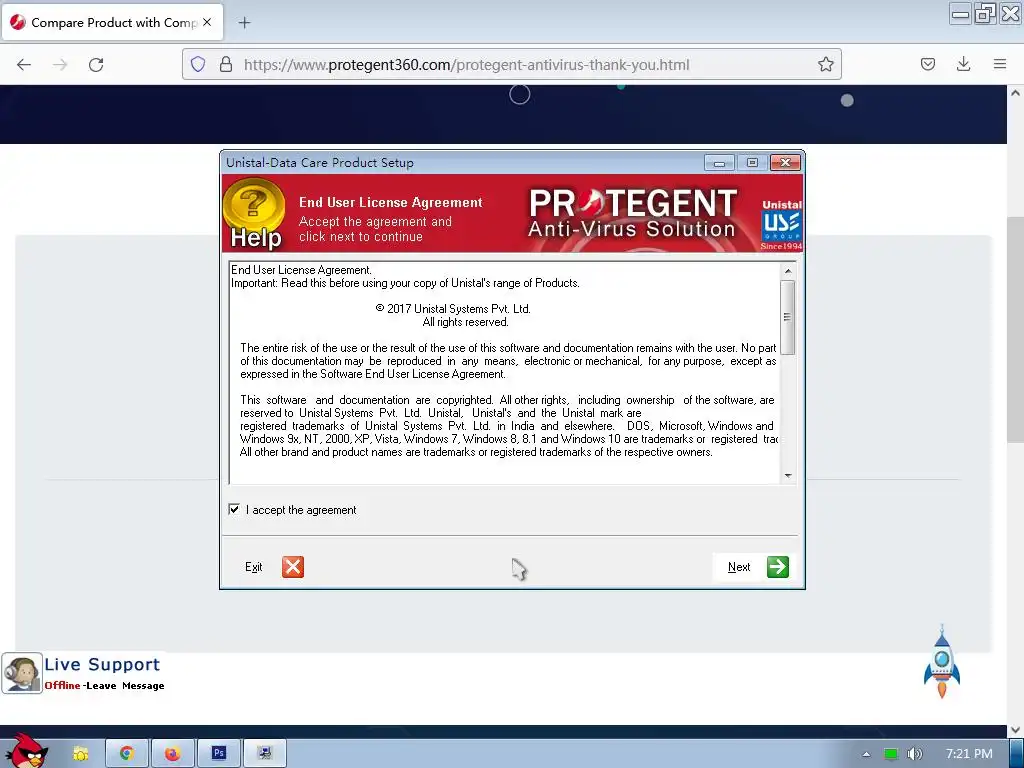
Task: Click the rocket scroll-to-top icon
Action: pos(942,662)
